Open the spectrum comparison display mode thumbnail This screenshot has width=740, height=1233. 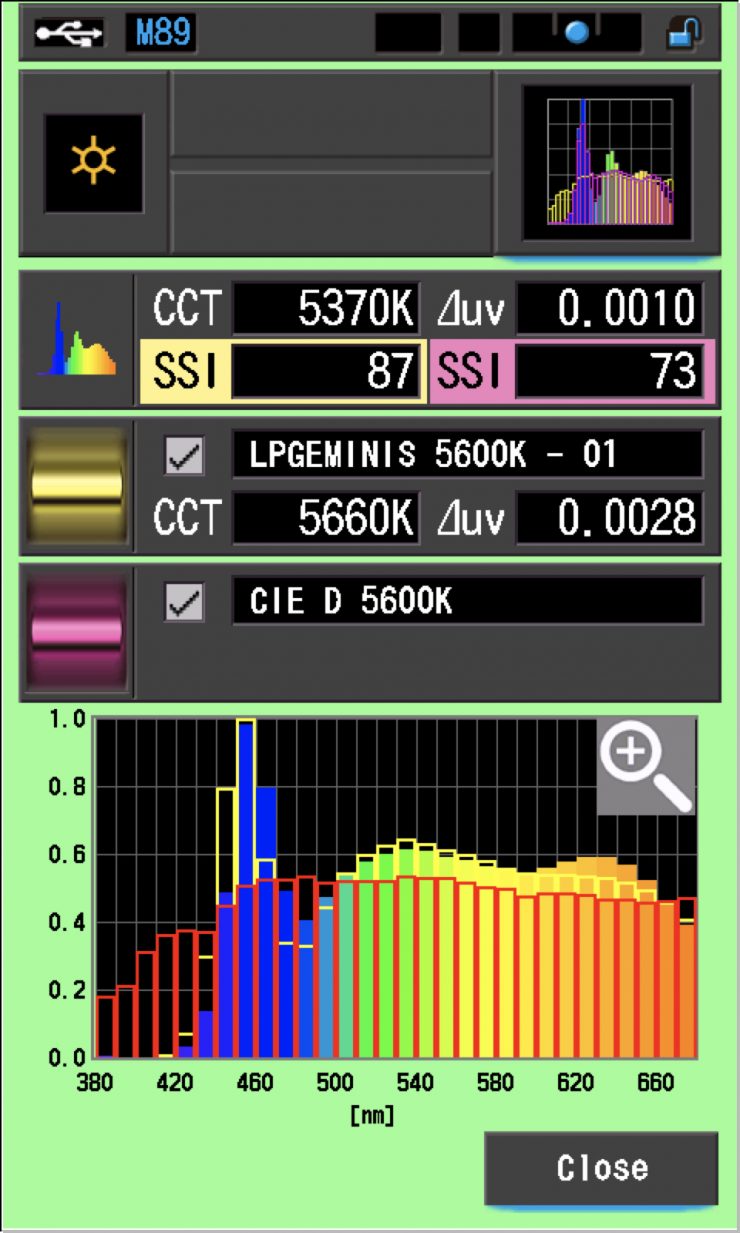[608, 162]
